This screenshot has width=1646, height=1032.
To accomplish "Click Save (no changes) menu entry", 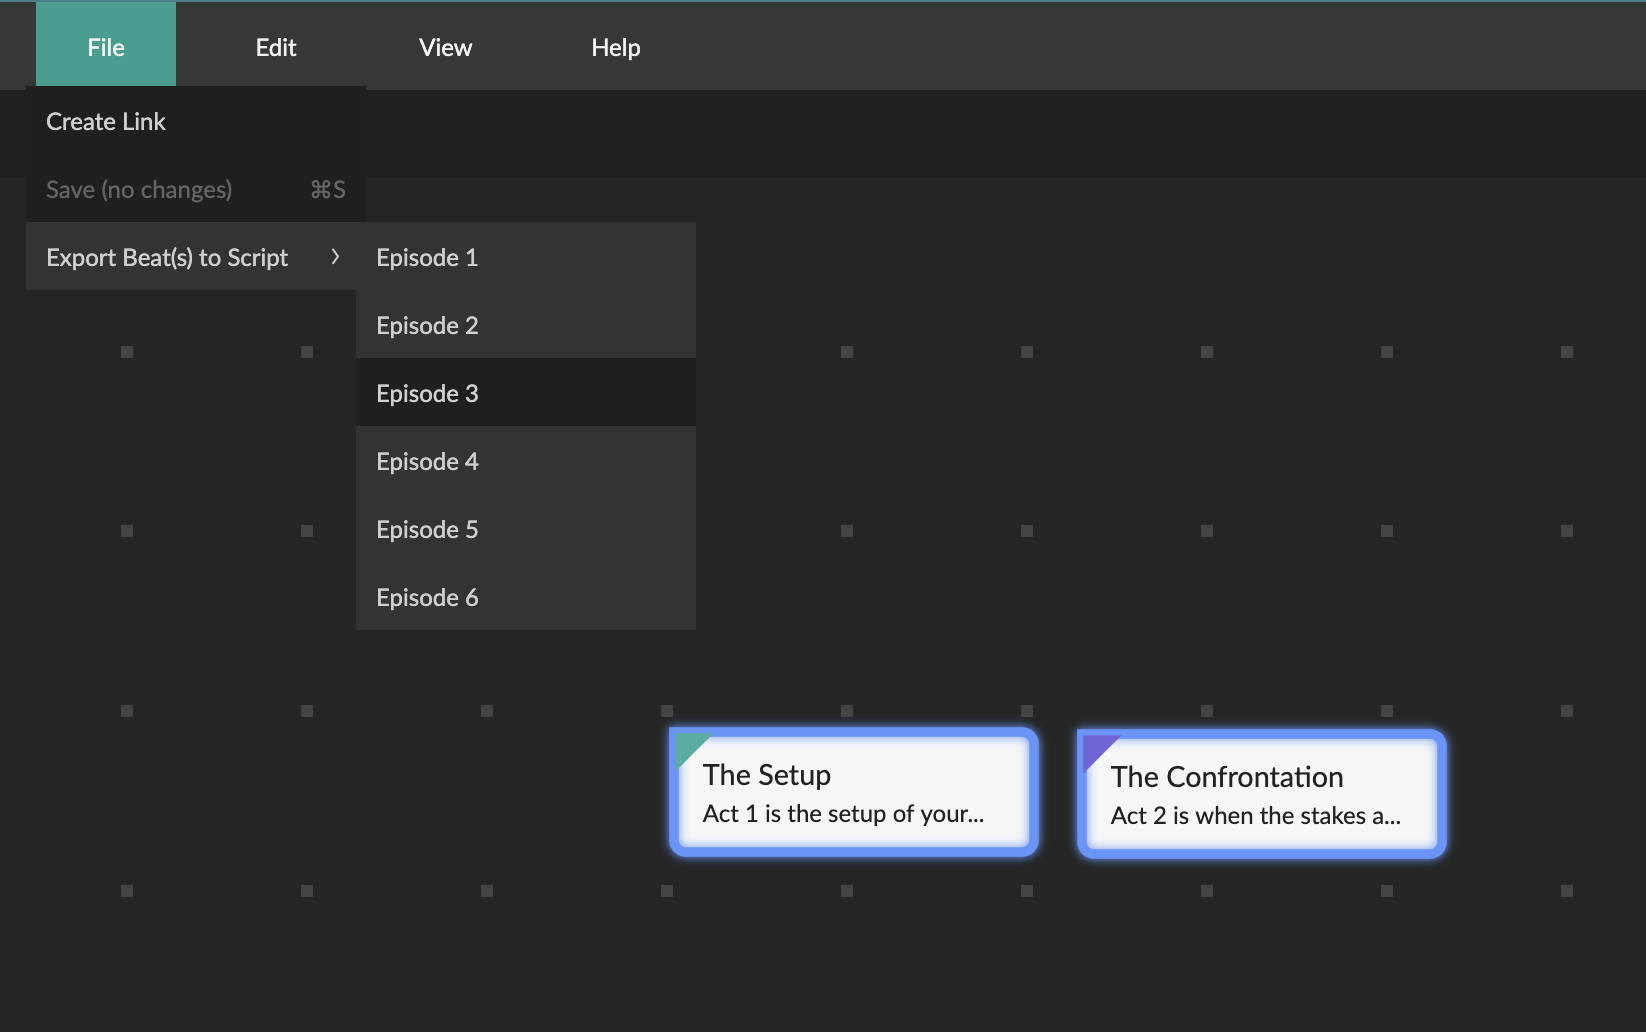I will coord(196,189).
